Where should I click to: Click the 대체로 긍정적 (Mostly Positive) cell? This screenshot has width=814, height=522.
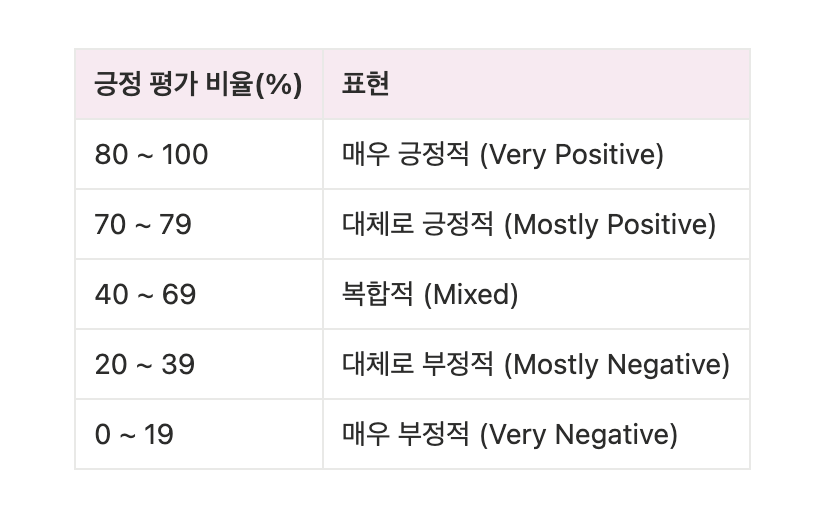(x=536, y=224)
